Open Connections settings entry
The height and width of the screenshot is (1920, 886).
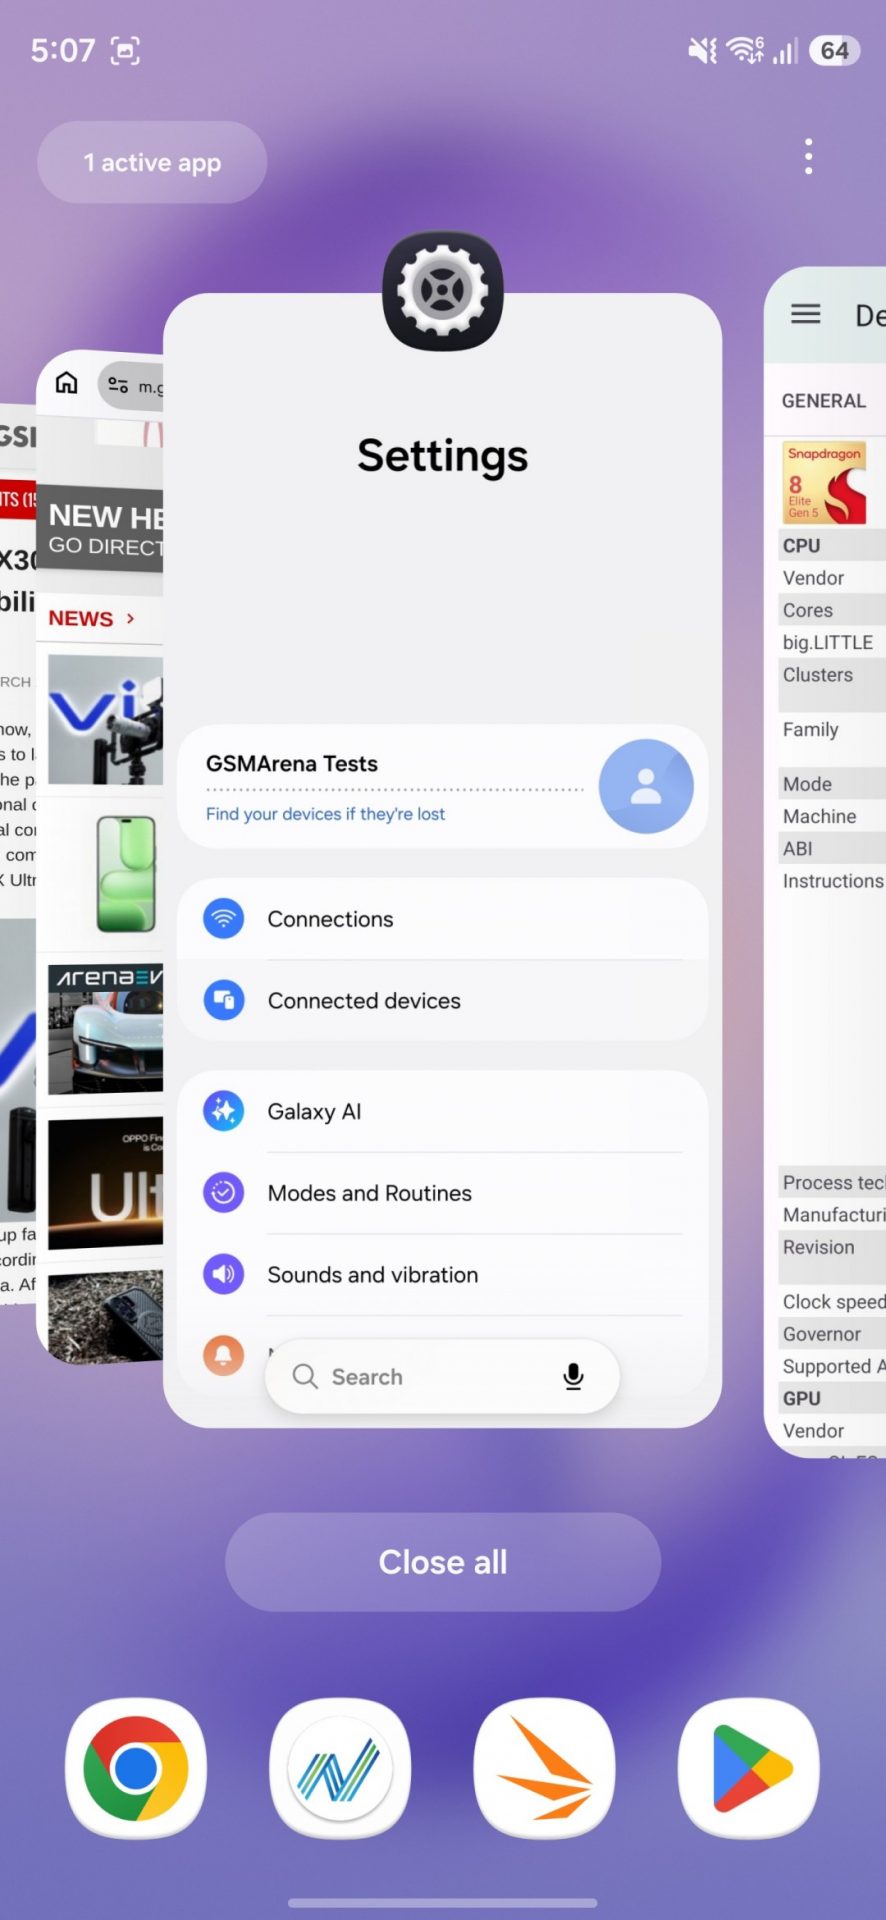coord(330,919)
